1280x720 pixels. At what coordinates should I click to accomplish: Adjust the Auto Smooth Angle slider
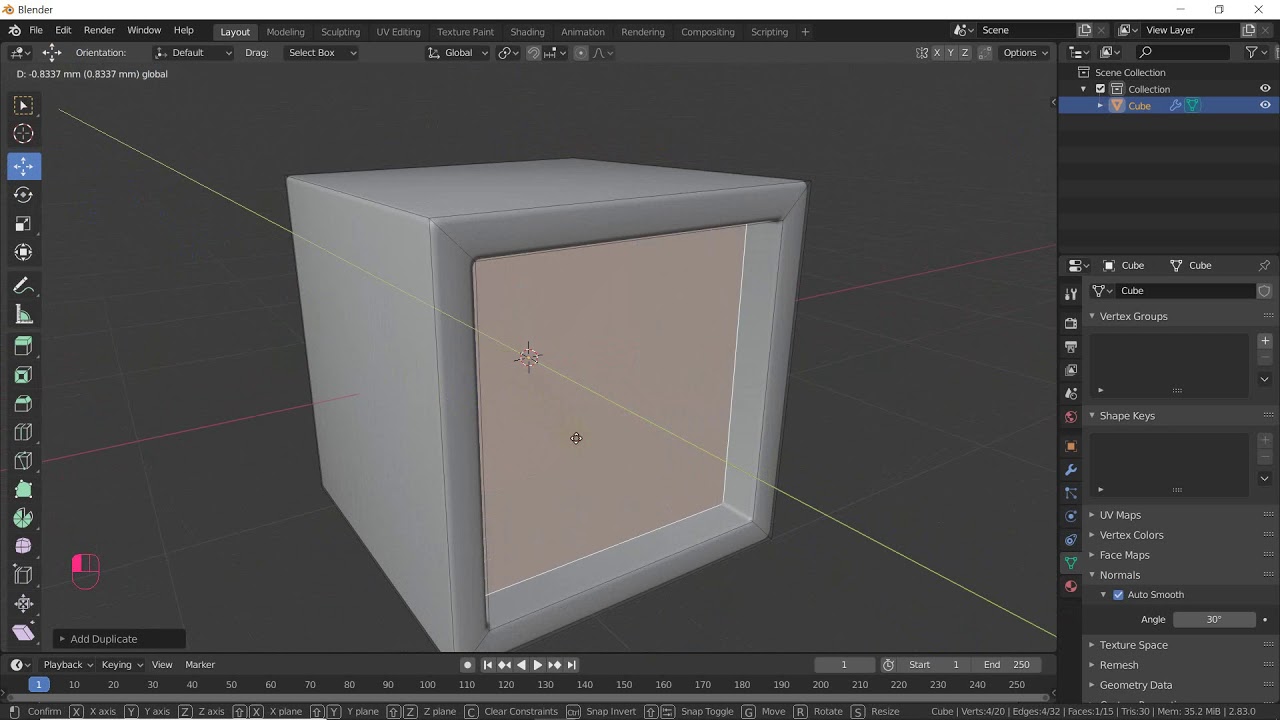point(1214,620)
